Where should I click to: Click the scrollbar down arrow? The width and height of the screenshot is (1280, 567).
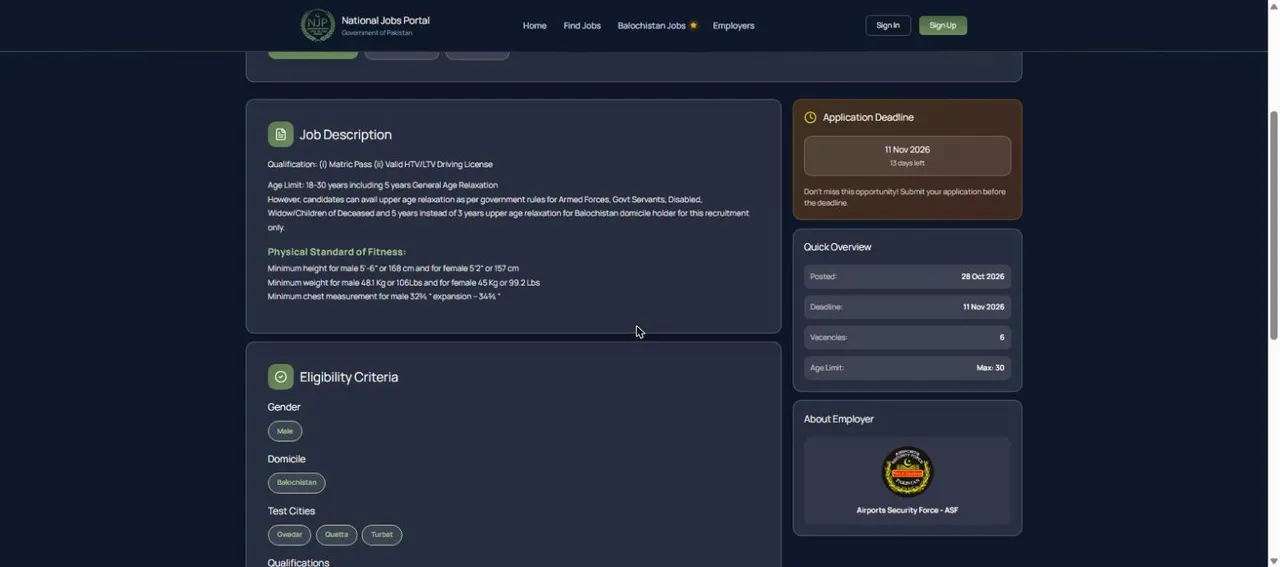click(1273, 560)
